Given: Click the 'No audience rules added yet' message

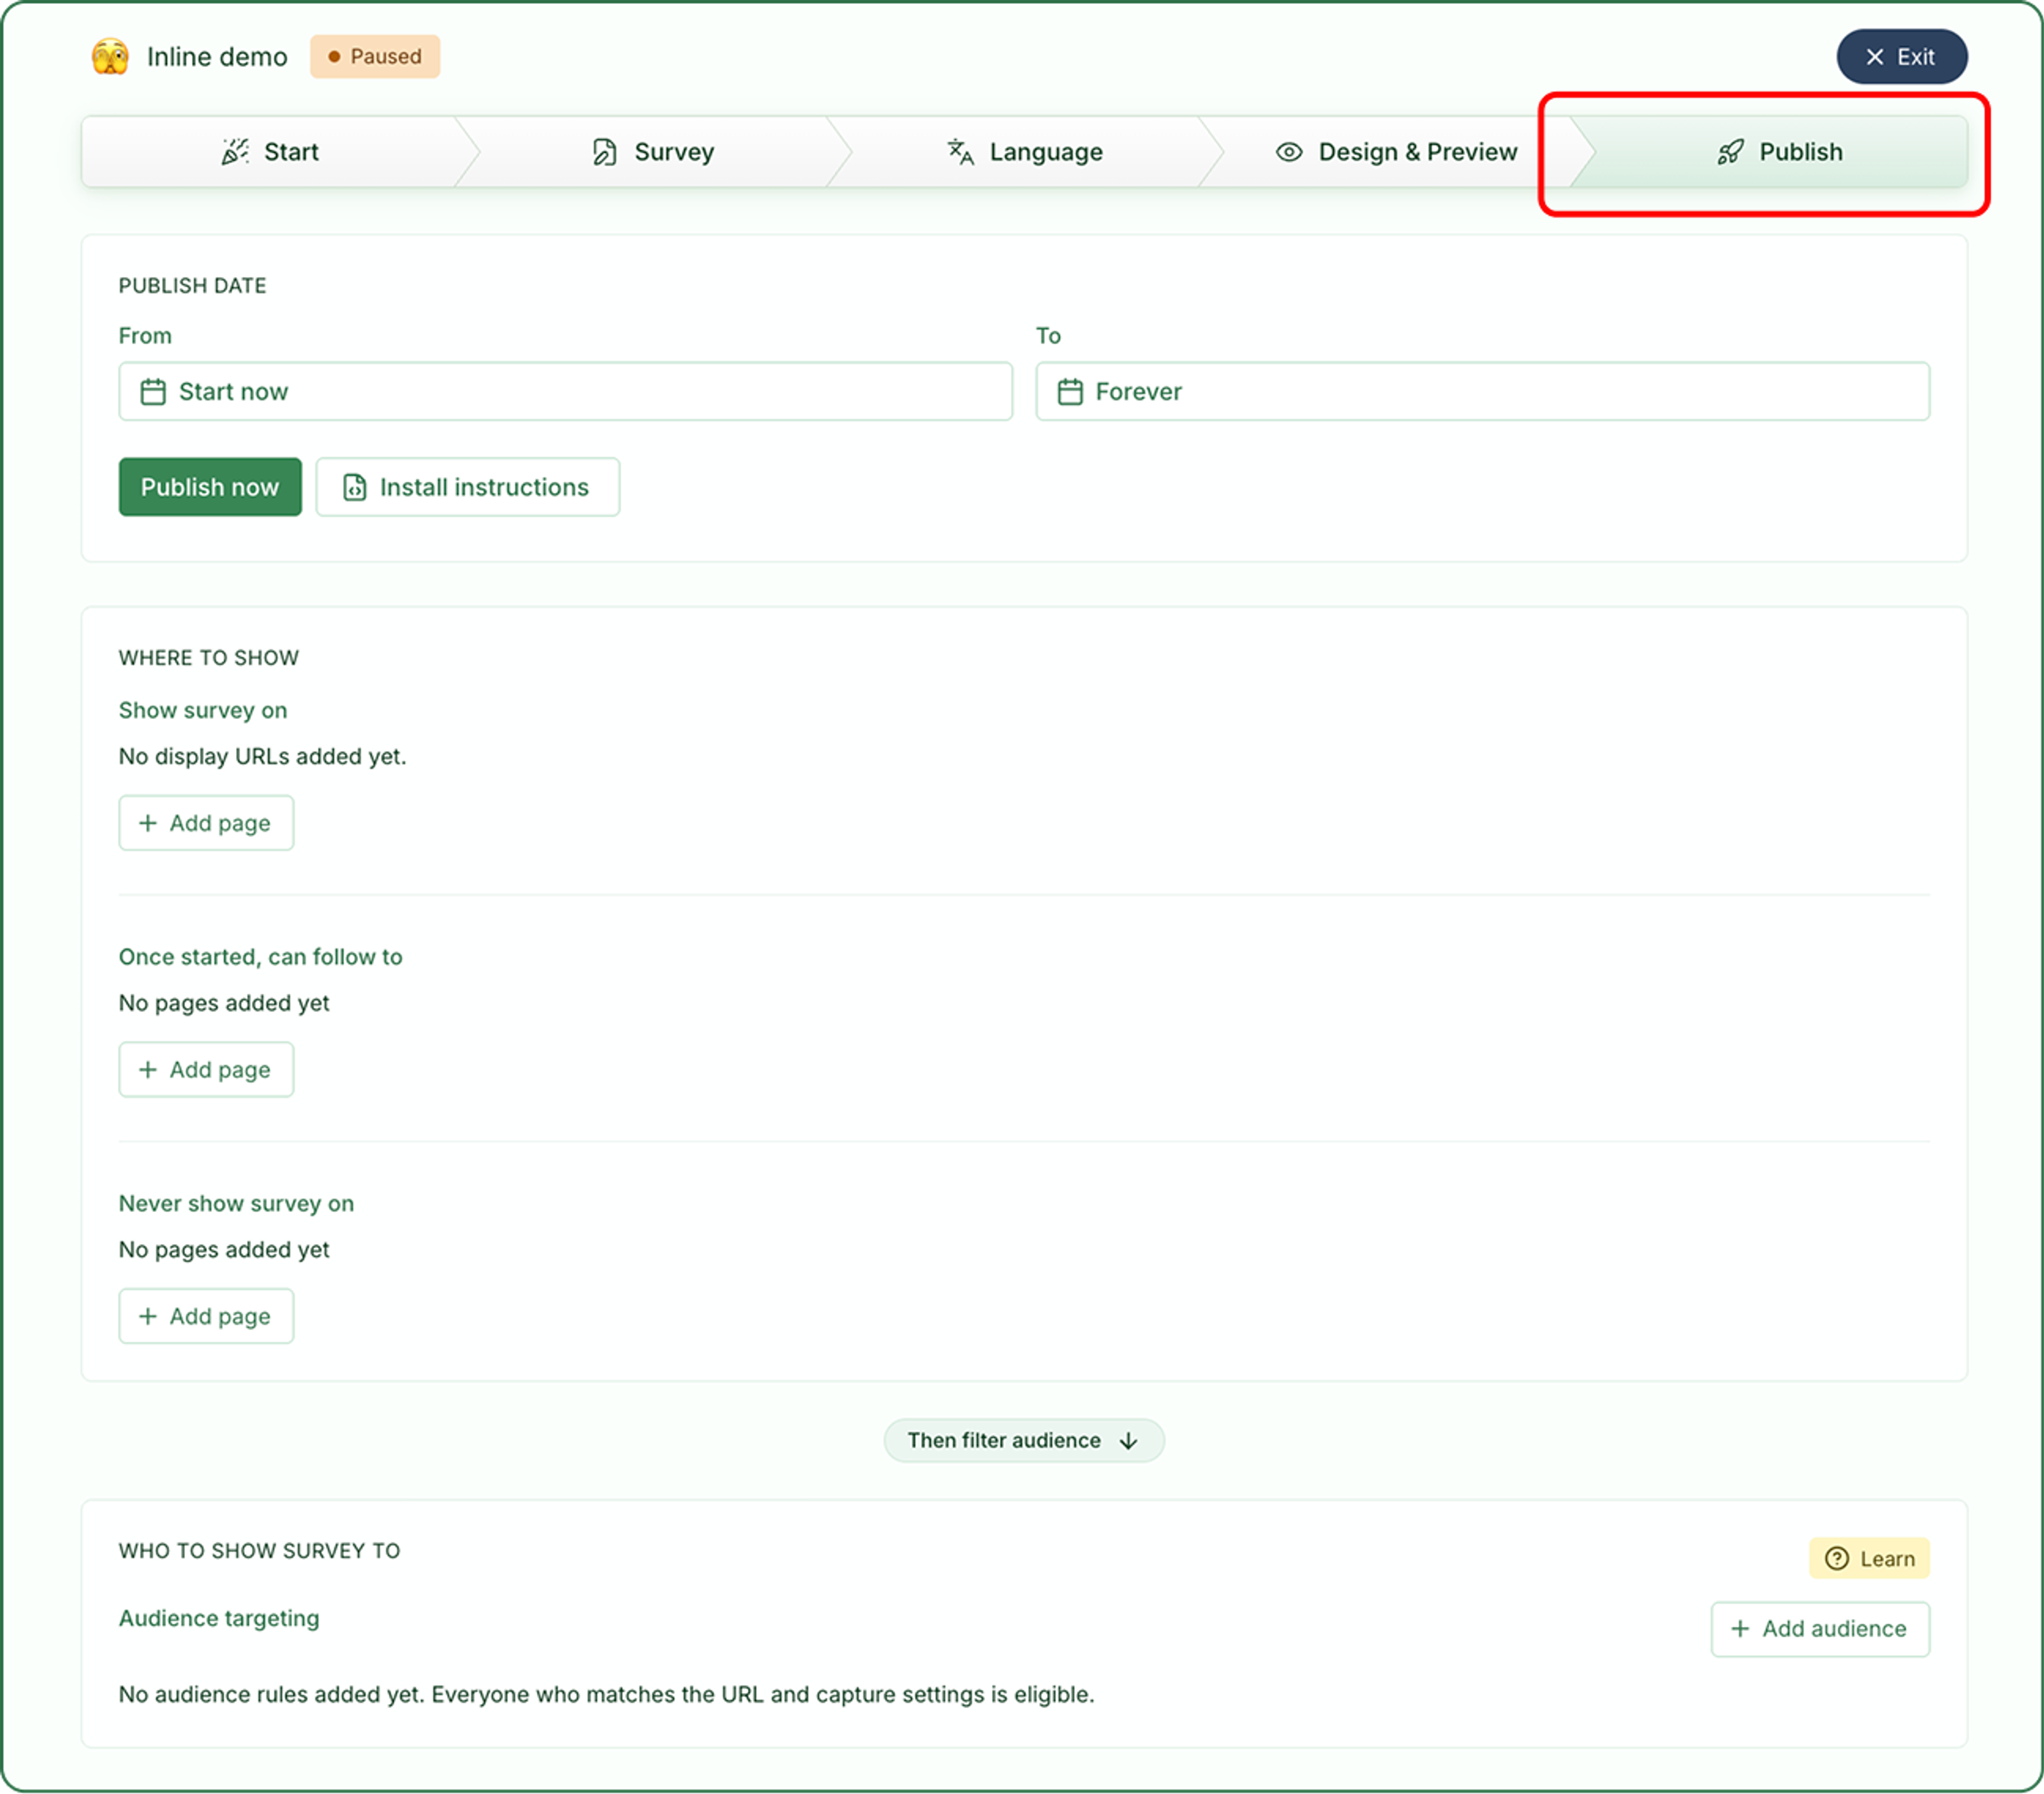Looking at the screenshot, I should [607, 1695].
